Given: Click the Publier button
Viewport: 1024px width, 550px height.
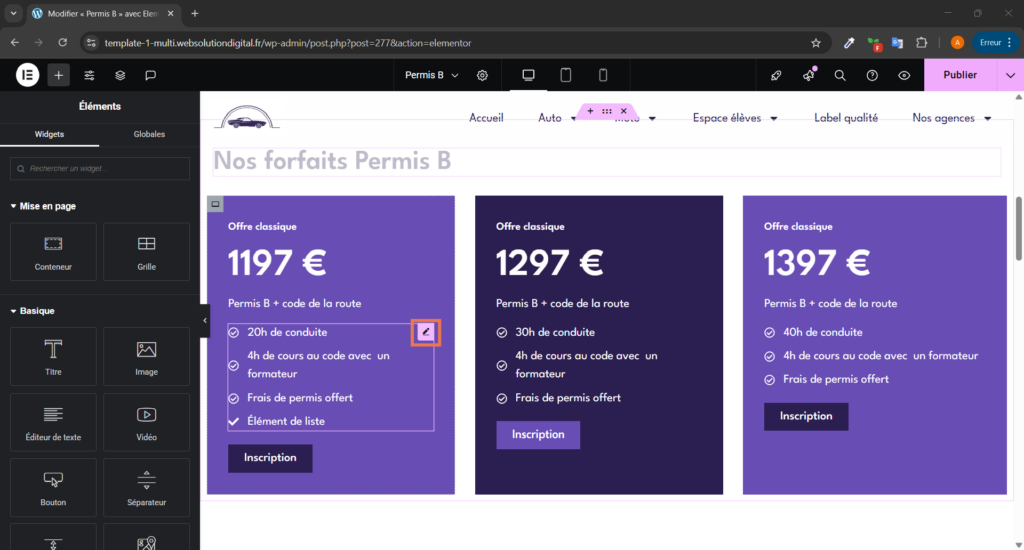Looking at the screenshot, I should pos(960,75).
